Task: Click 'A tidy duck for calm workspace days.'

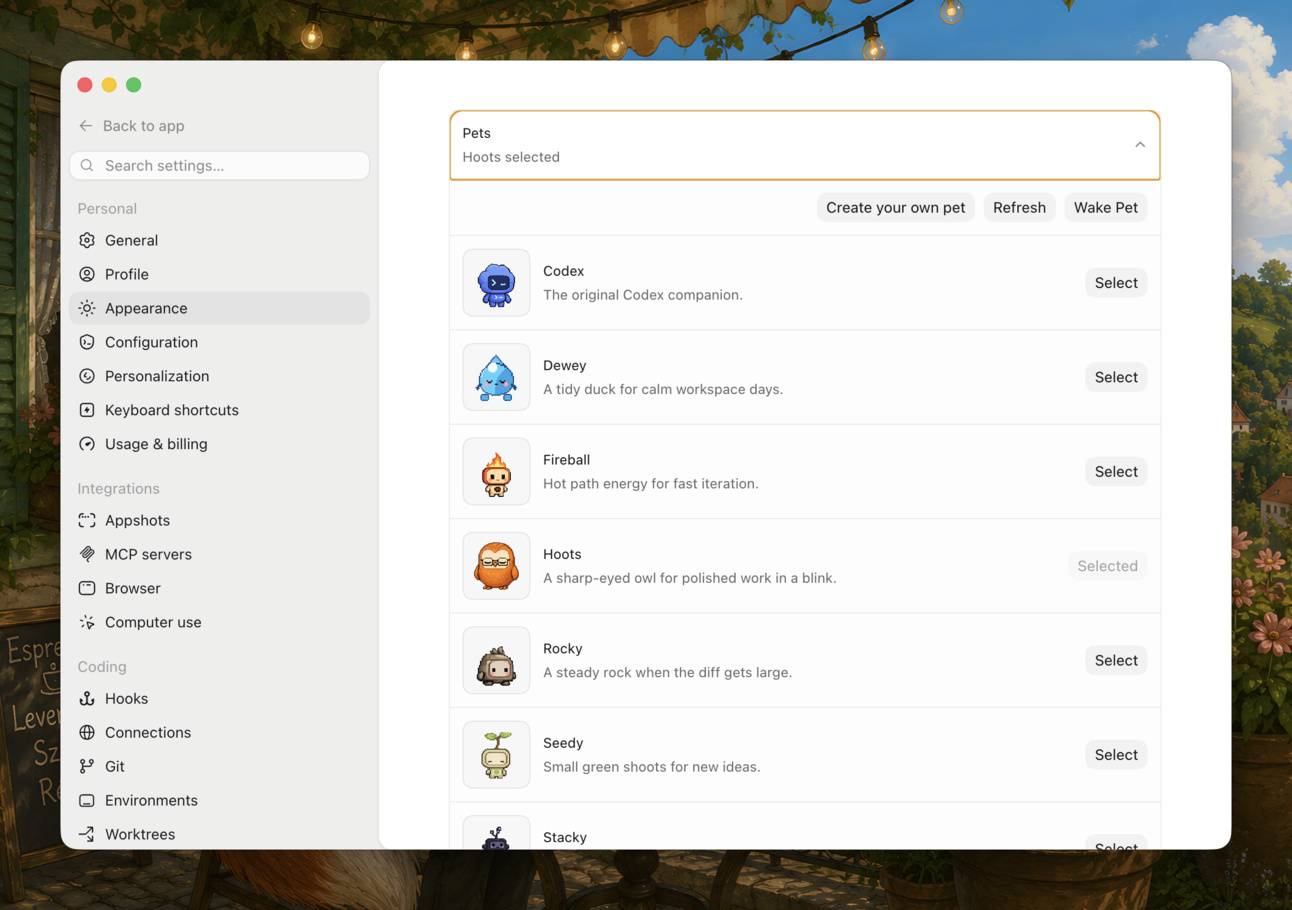Action: point(663,389)
